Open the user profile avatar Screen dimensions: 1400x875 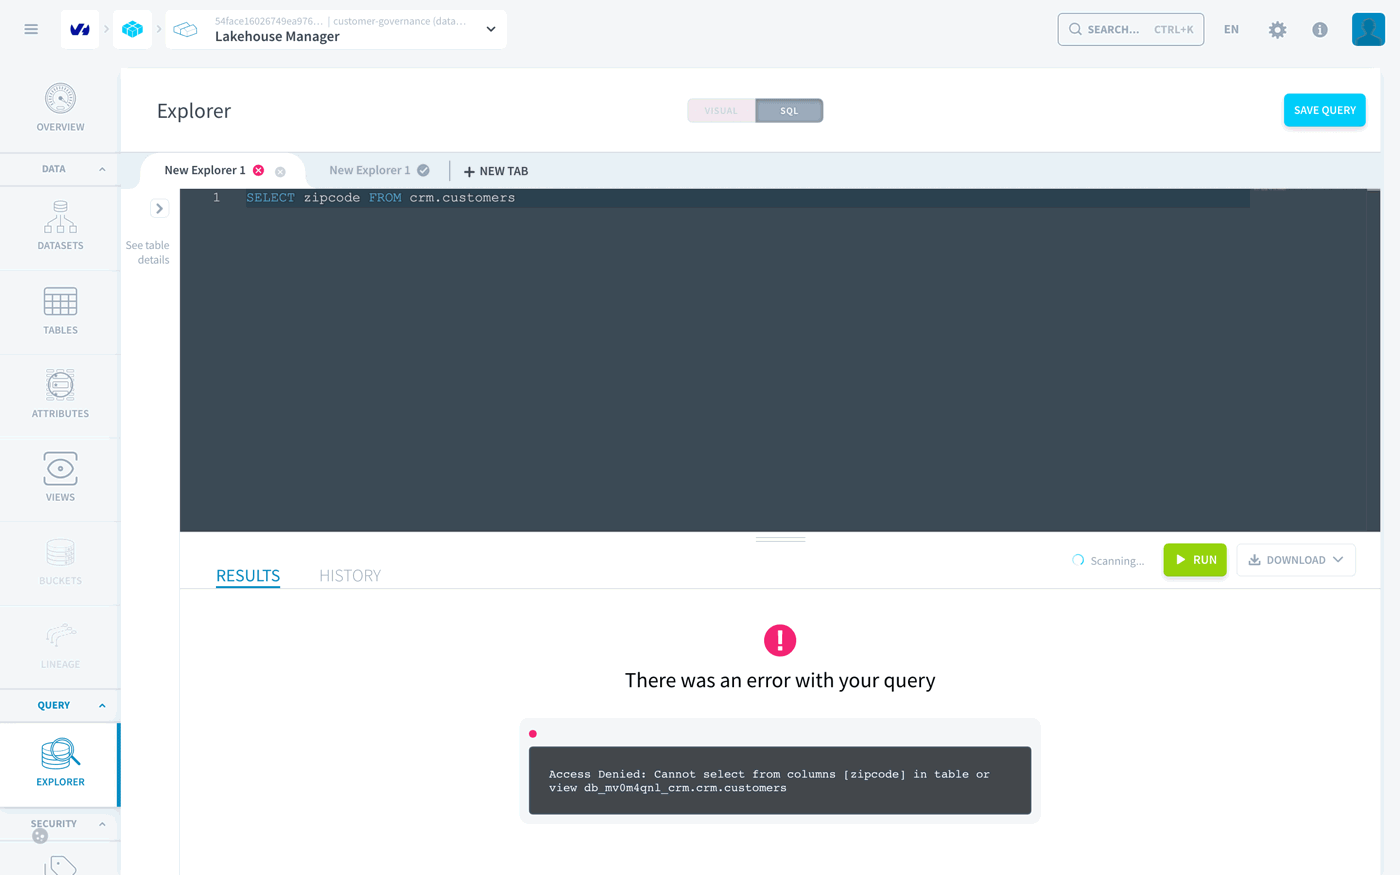[1368, 29]
